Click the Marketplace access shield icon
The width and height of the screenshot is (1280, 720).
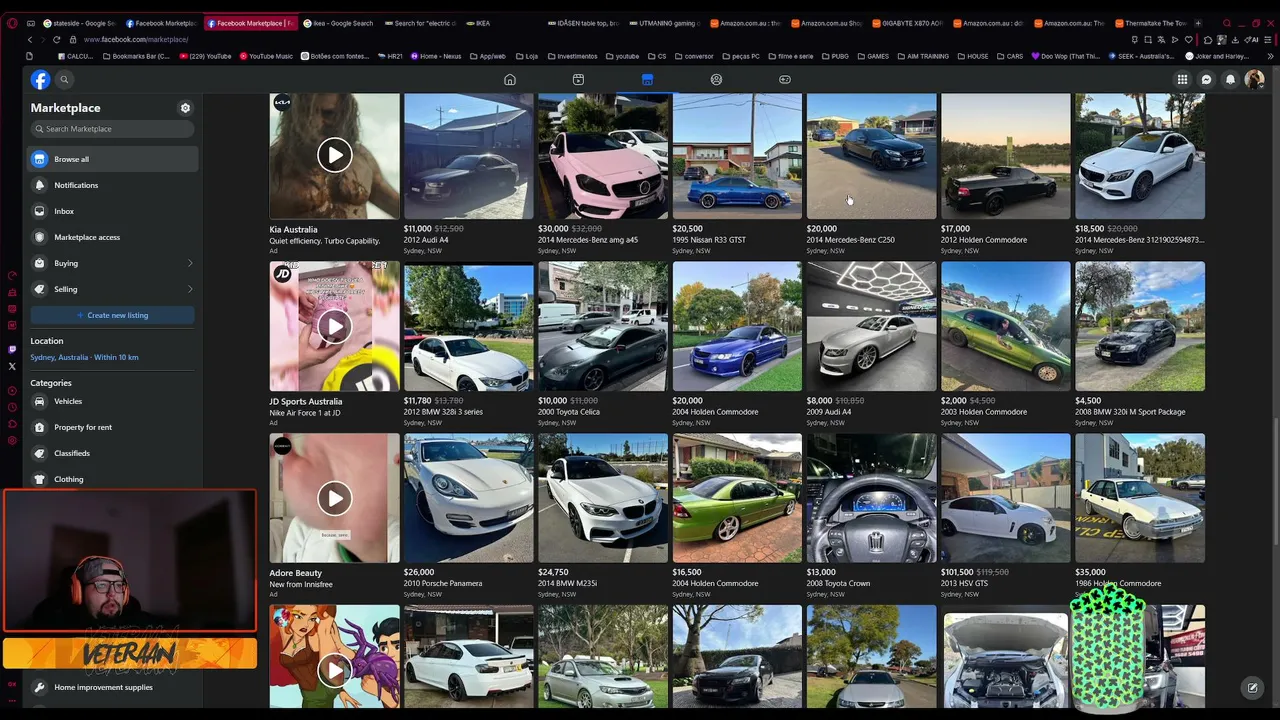click(x=39, y=237)
